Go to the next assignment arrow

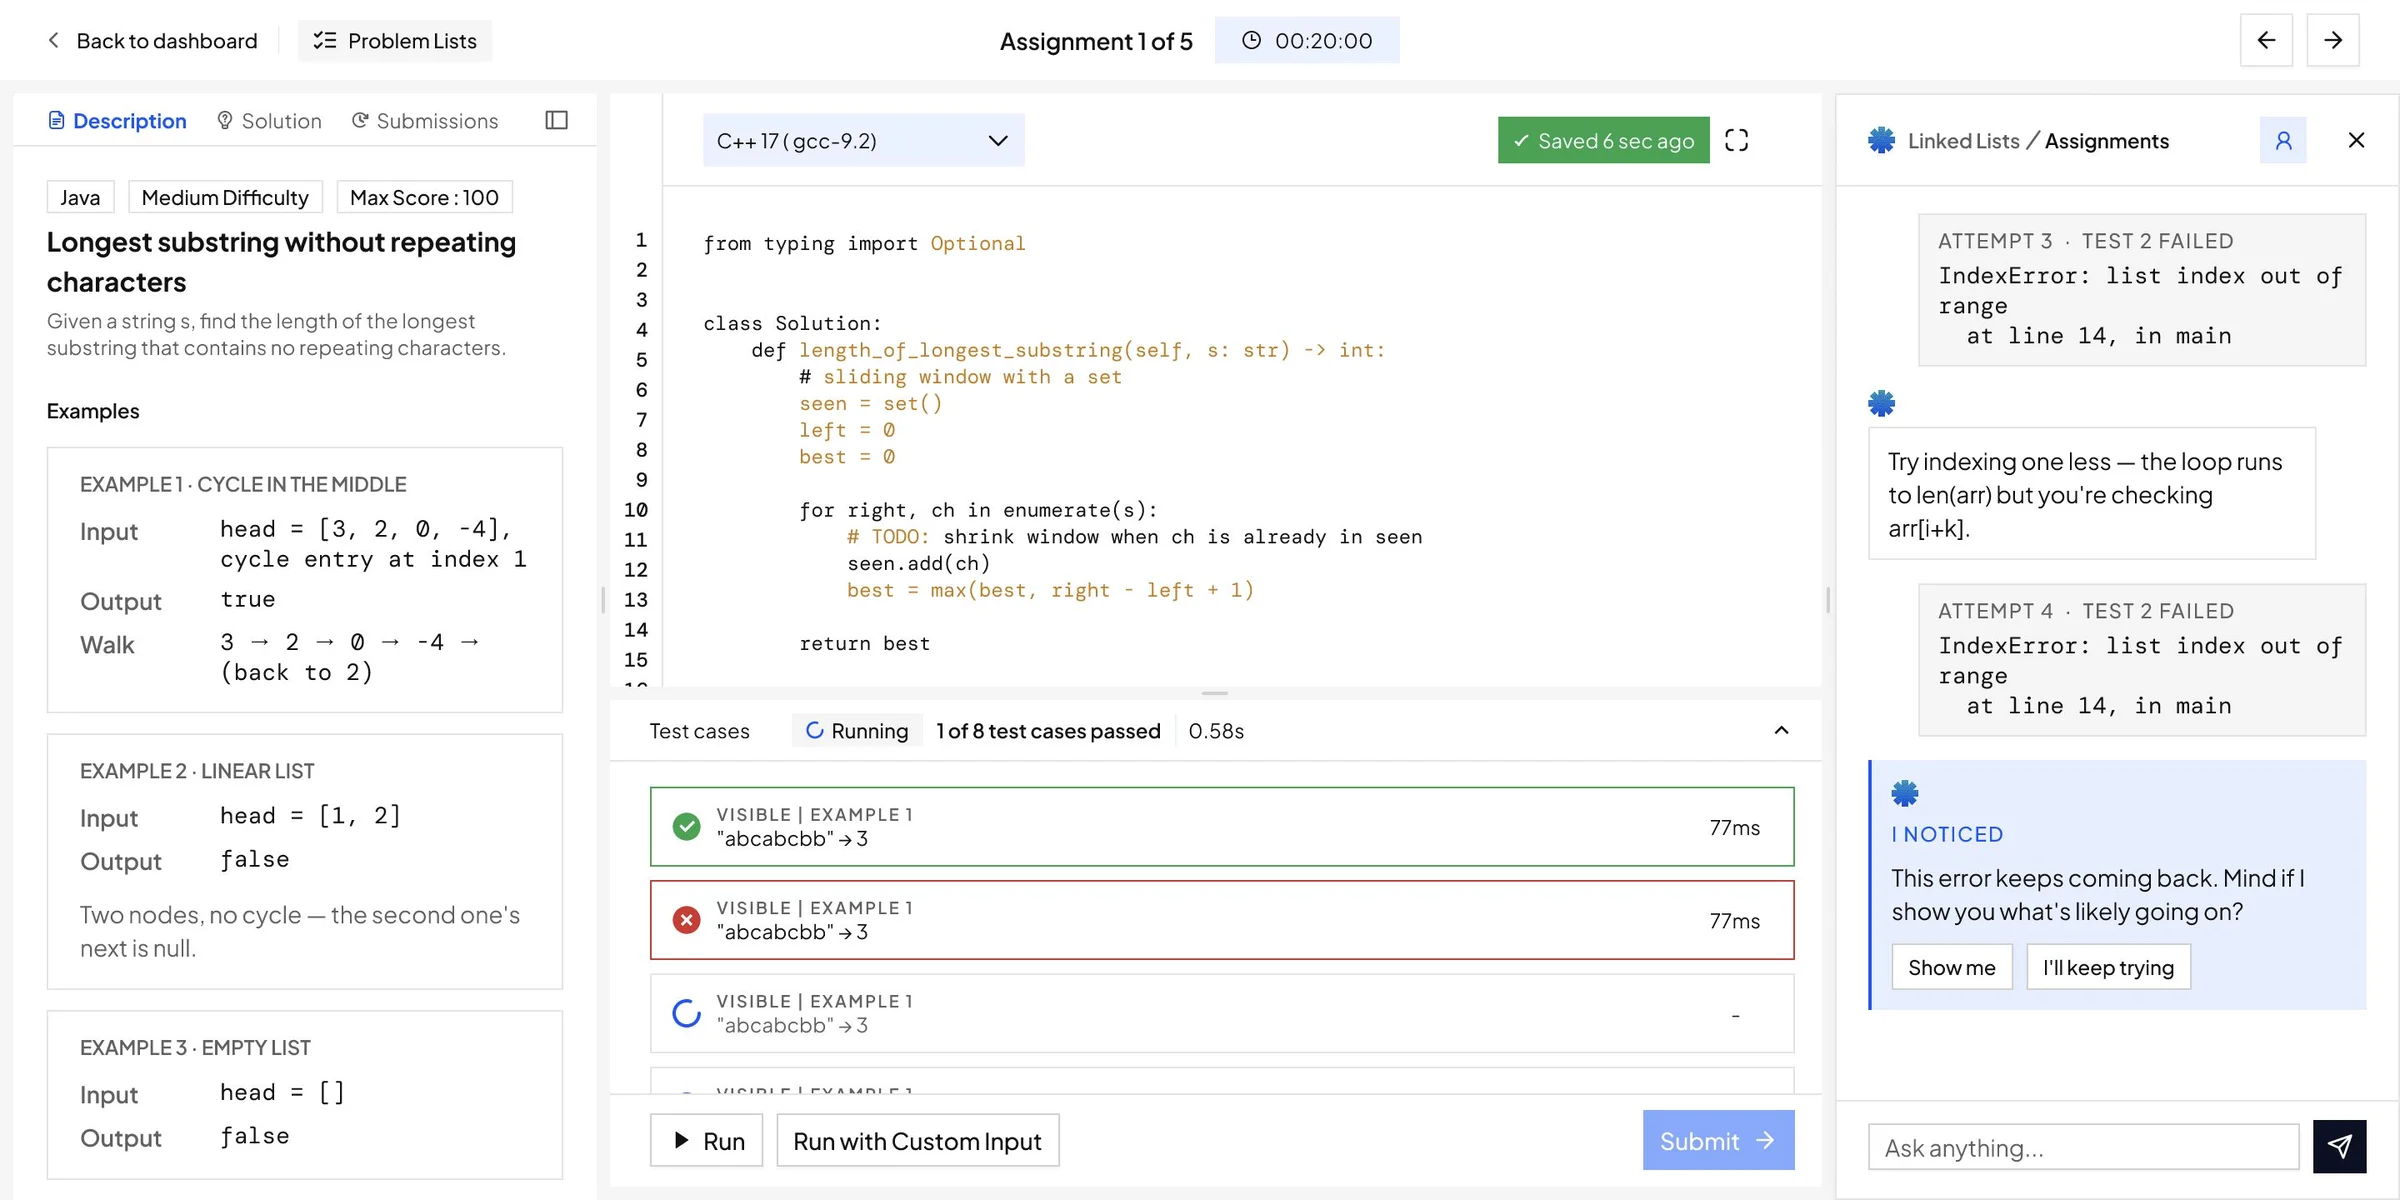click(2333, 40)
